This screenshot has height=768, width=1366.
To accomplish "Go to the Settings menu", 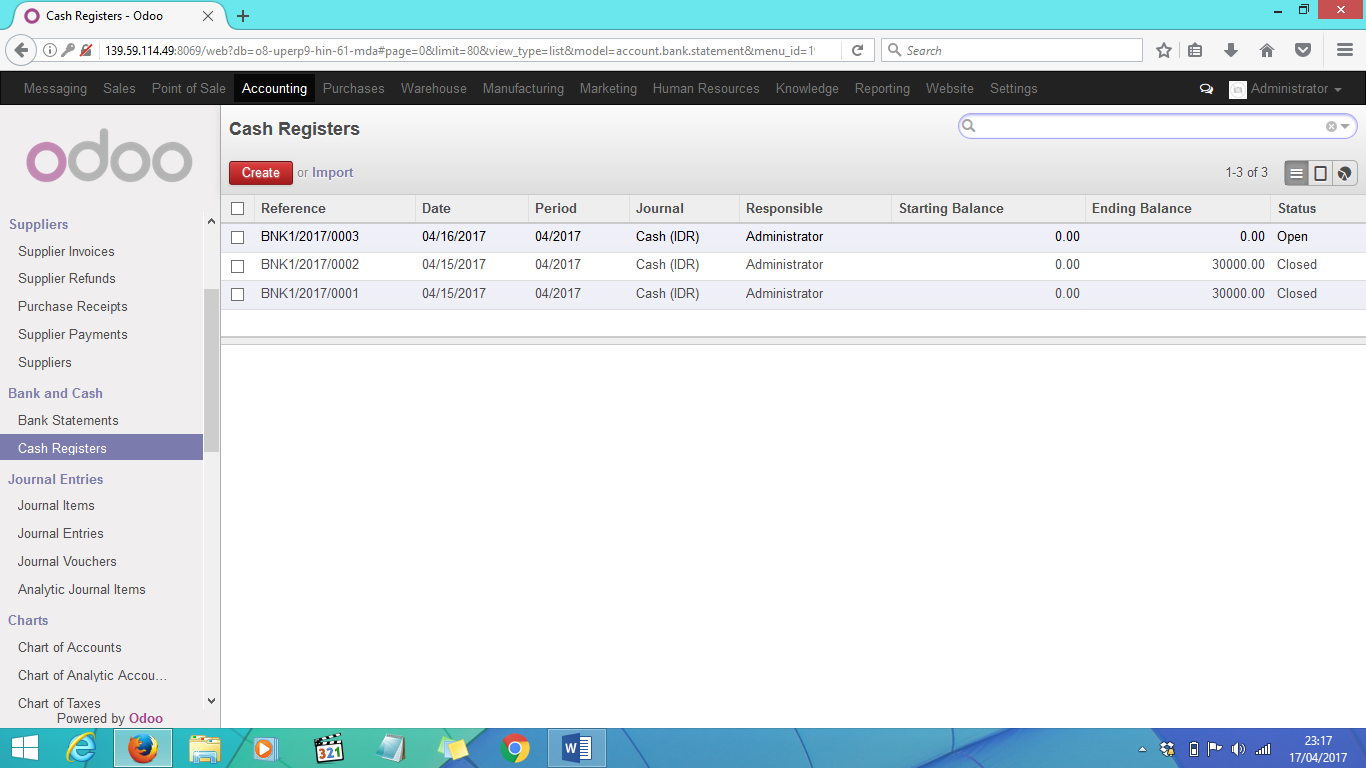I will [1014, 88].
